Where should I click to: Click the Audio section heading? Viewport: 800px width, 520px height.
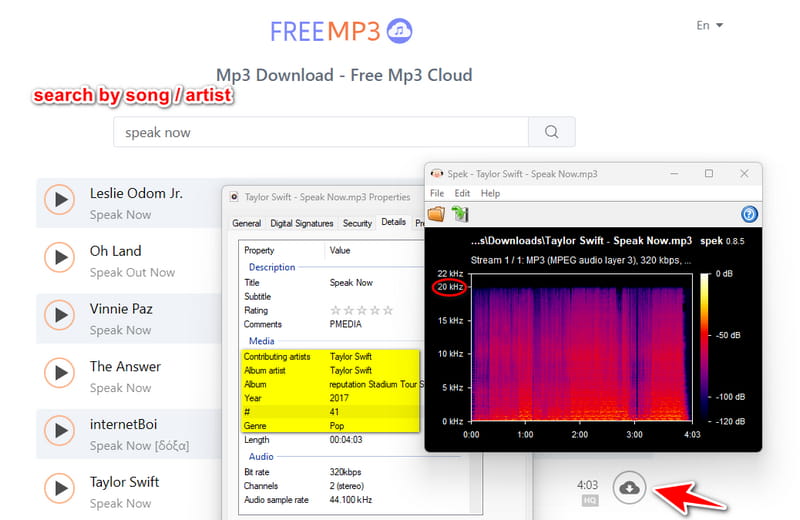click(261, 456)
